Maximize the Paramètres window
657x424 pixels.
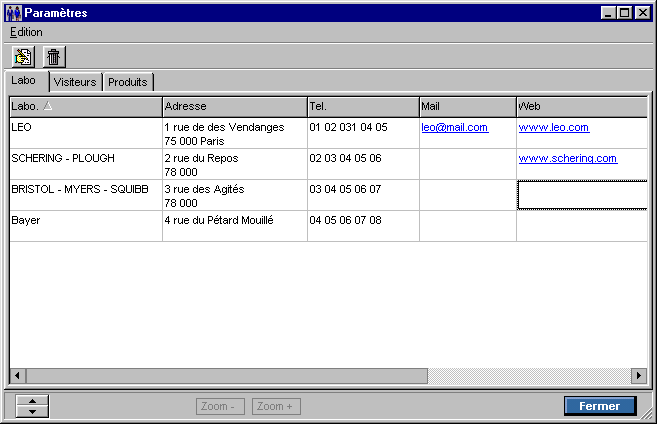coord(624,13)
